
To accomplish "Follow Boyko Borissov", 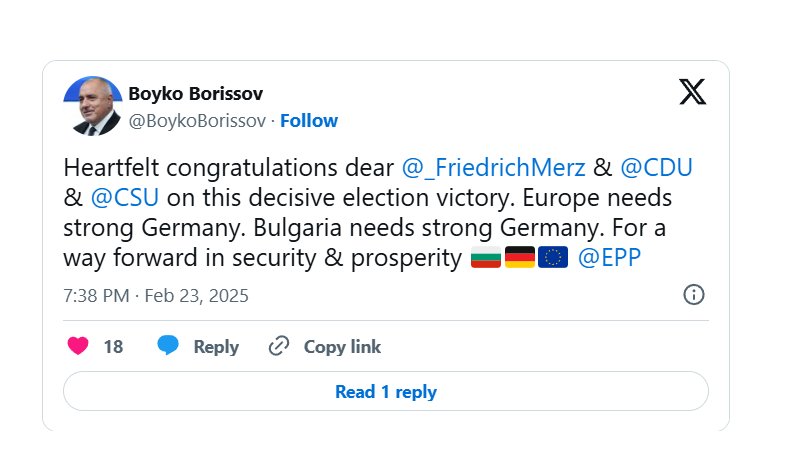I will coord(309,121).
